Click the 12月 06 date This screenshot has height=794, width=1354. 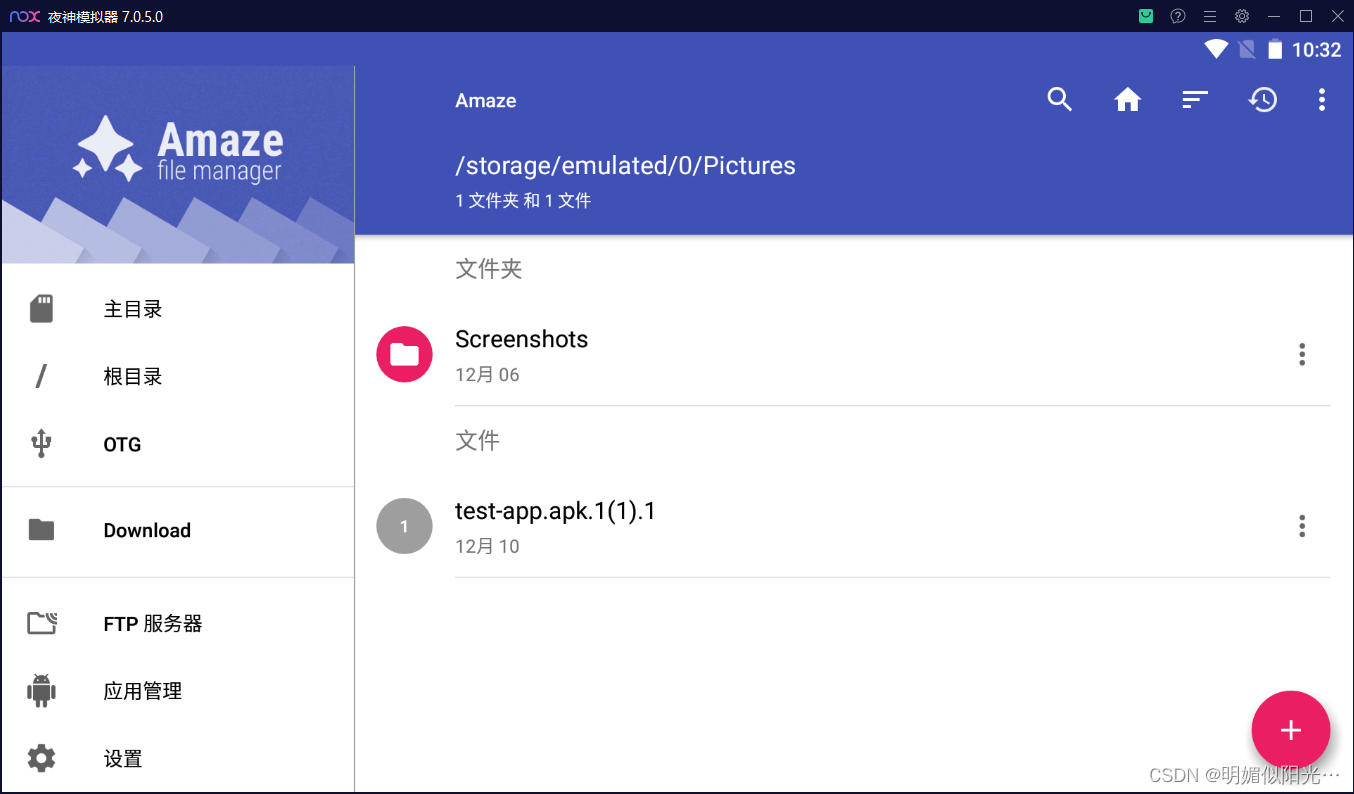tap(487, 375)
